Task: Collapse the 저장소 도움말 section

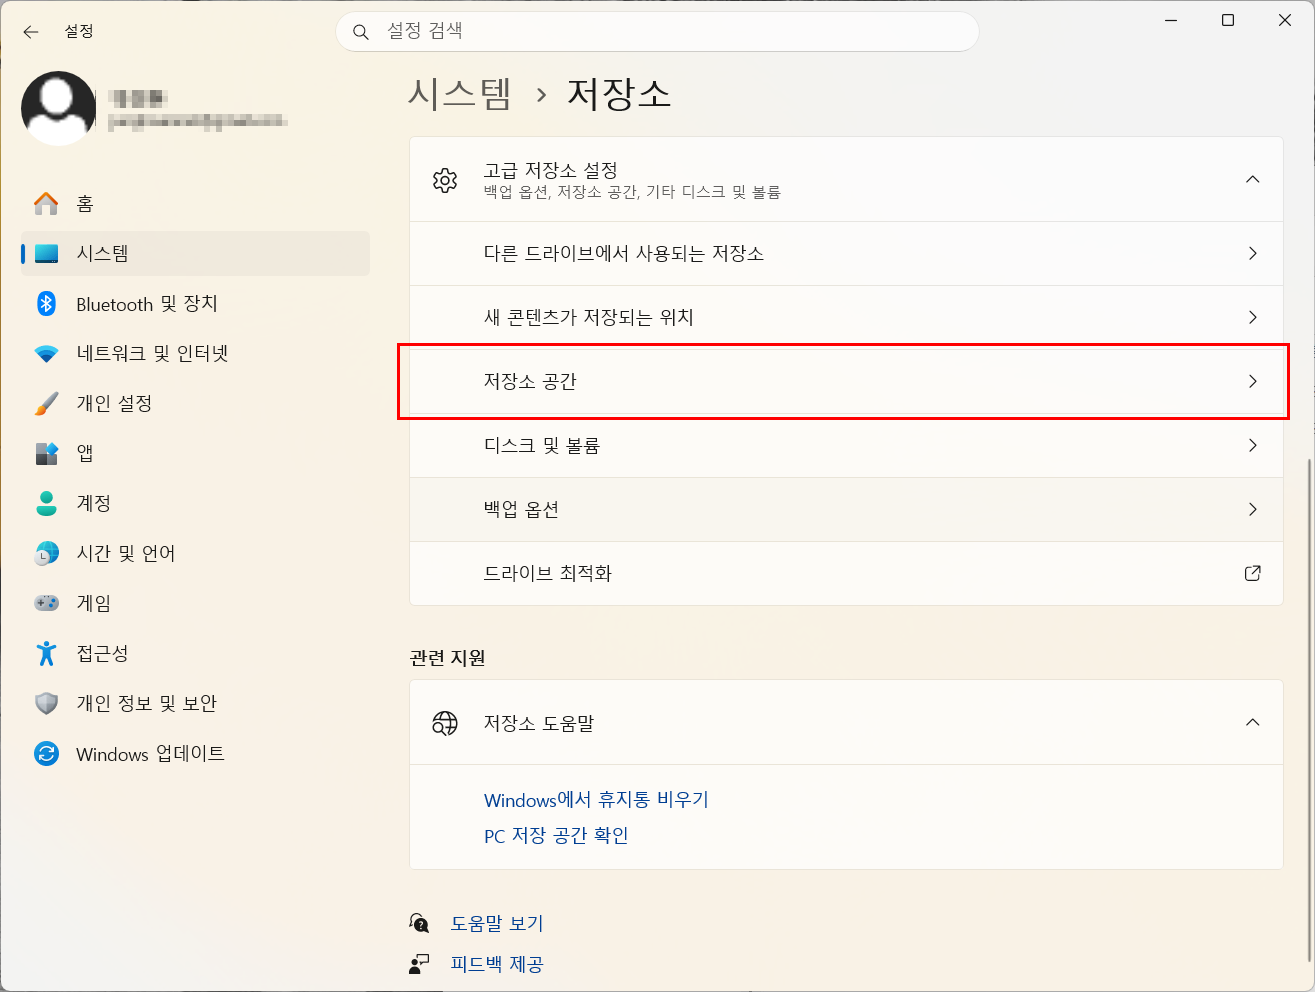Action: point(1252,722)
